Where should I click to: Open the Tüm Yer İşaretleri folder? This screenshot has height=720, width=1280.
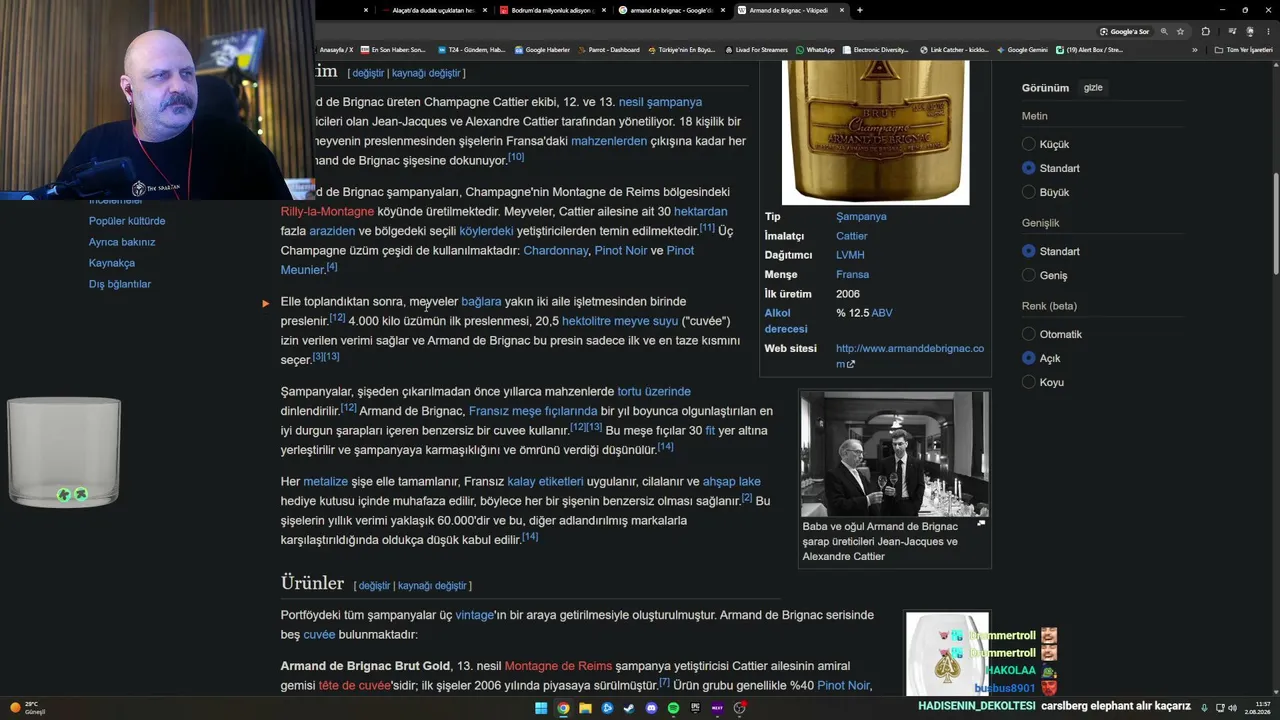(x=1243, y=50)
